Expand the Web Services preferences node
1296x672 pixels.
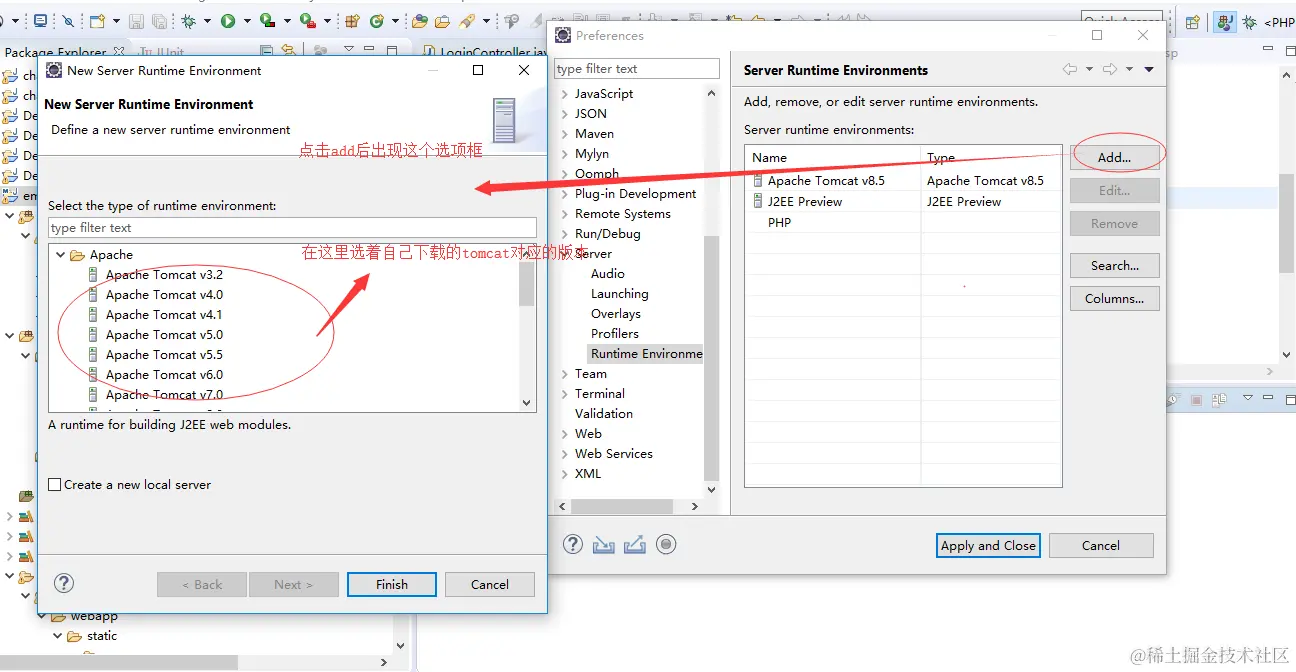pos(565,454)
